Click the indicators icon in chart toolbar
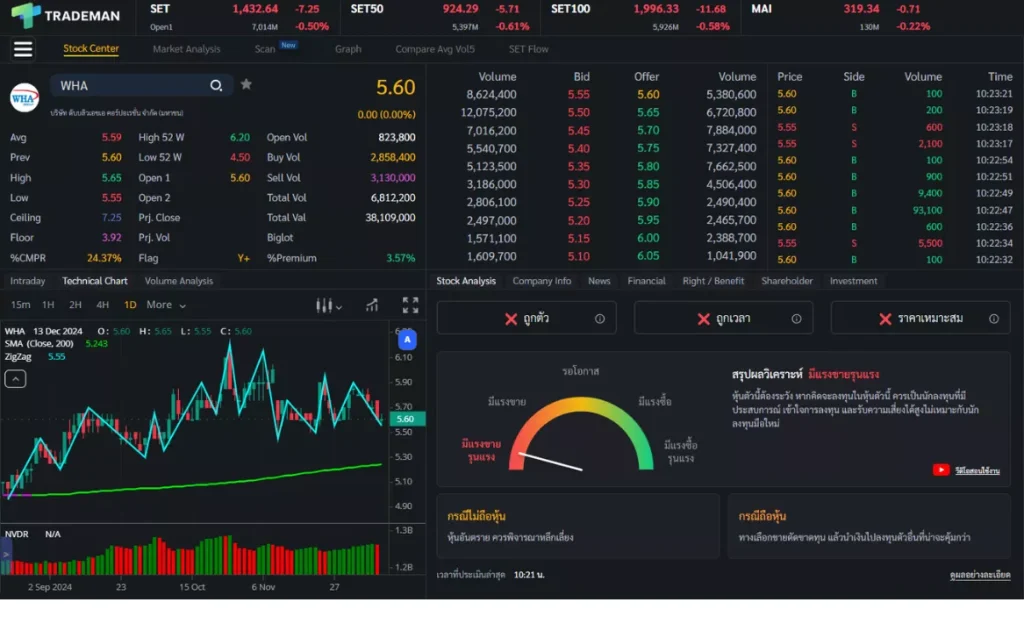The image size is (1024, 631). (x=372, y=305)
